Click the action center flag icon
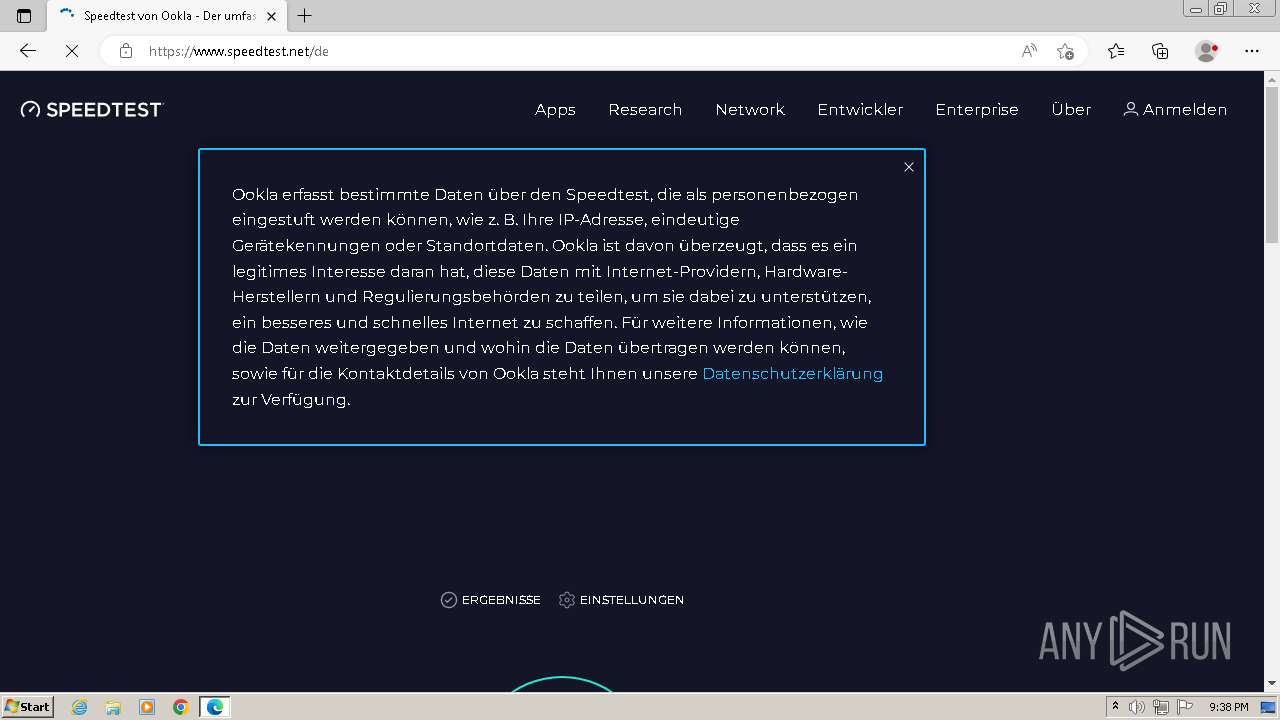Viewport: 1280px width, 720px height. click(x=1185, y=707)
